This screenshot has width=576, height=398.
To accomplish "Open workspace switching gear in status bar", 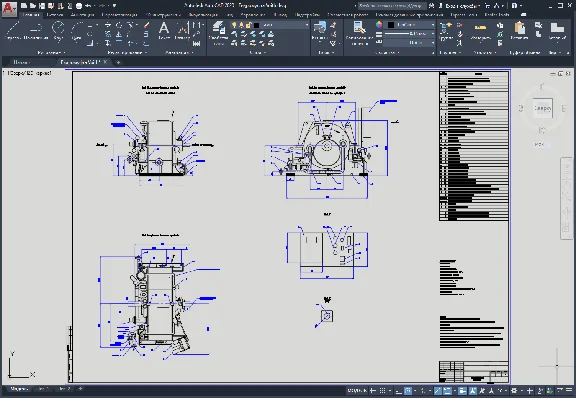I will [514, 391].
